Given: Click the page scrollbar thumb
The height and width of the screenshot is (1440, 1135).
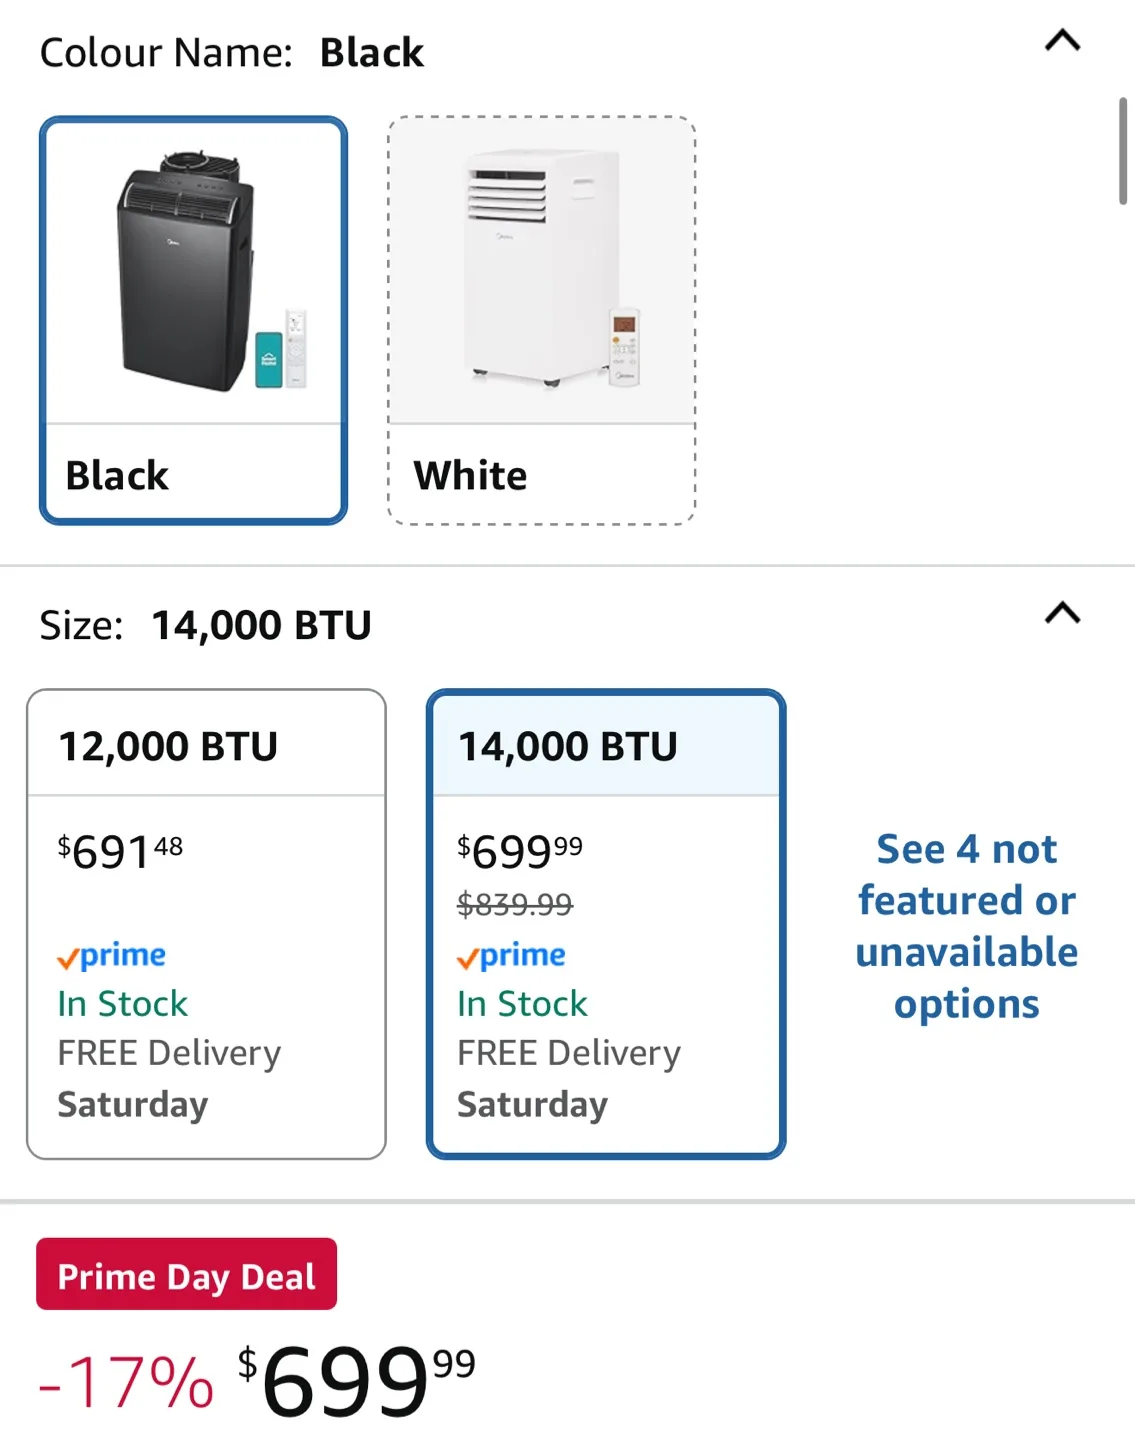Looking at the screenshot, I should click(1122, 151).
